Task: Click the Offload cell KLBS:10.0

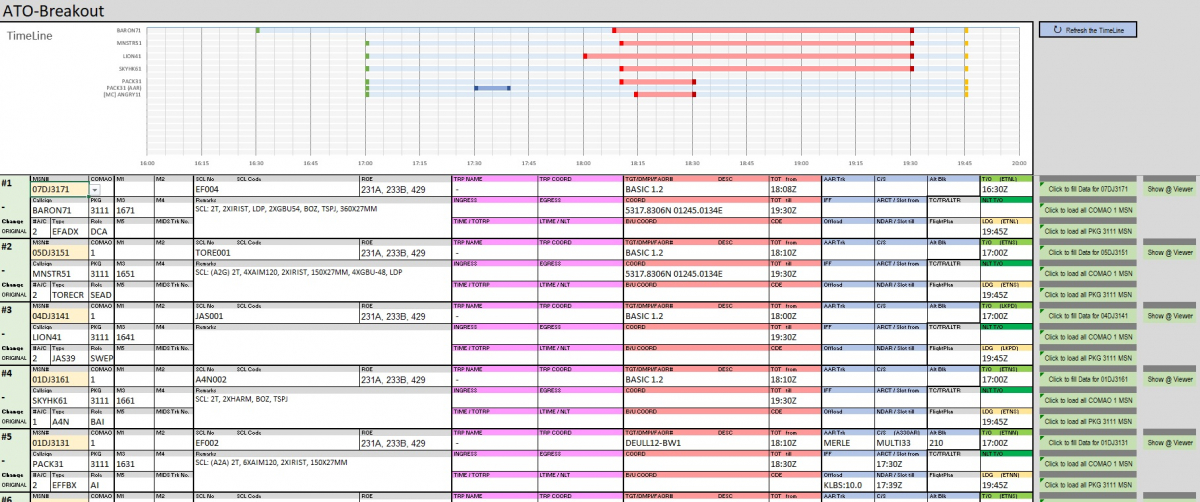Action: 846,485
